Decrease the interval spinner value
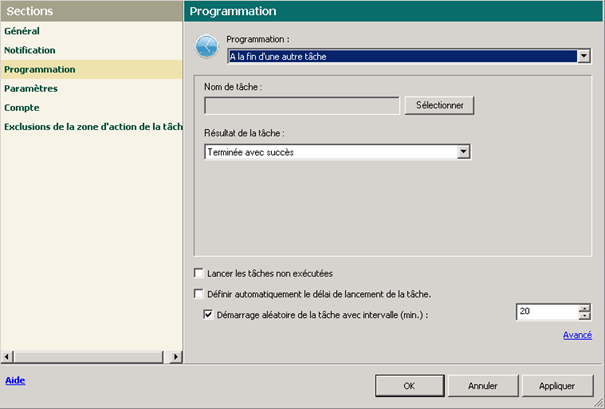This screenshot has height=409, width=605. pyautogui.click(x=584, y=317)
